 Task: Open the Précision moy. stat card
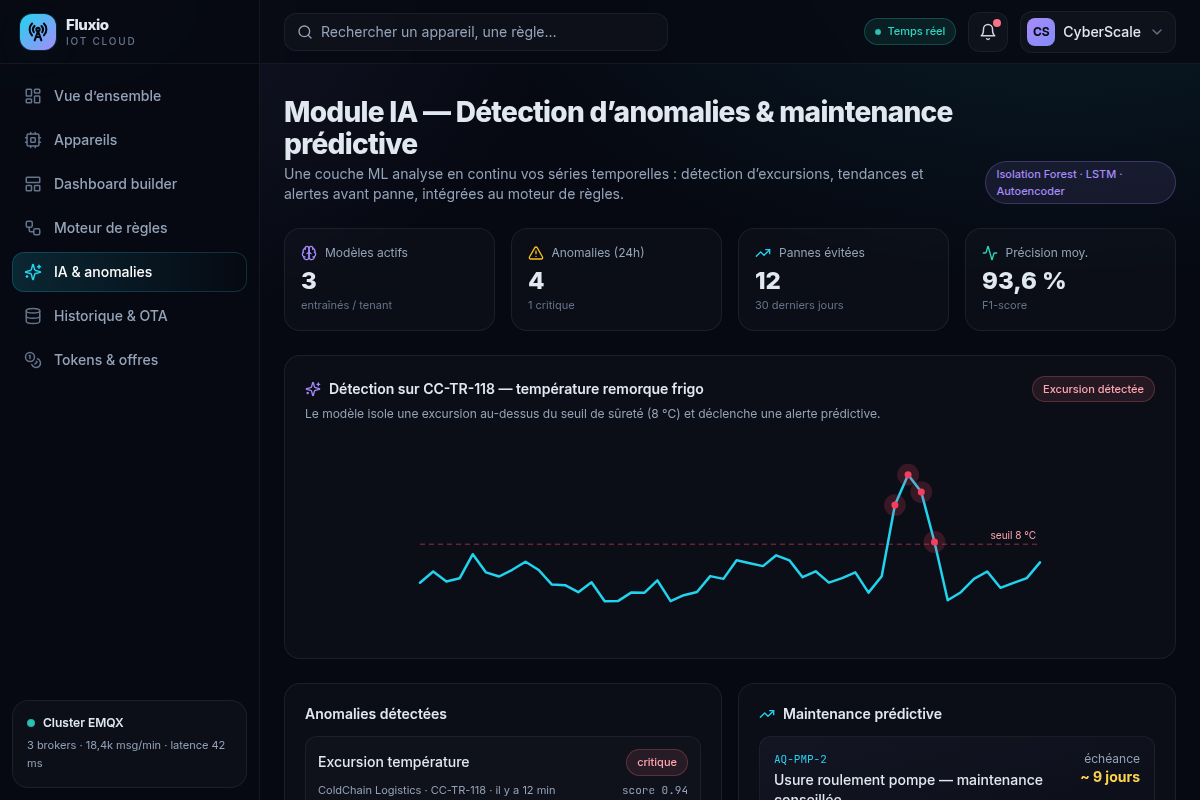(x=1070, y=279)
